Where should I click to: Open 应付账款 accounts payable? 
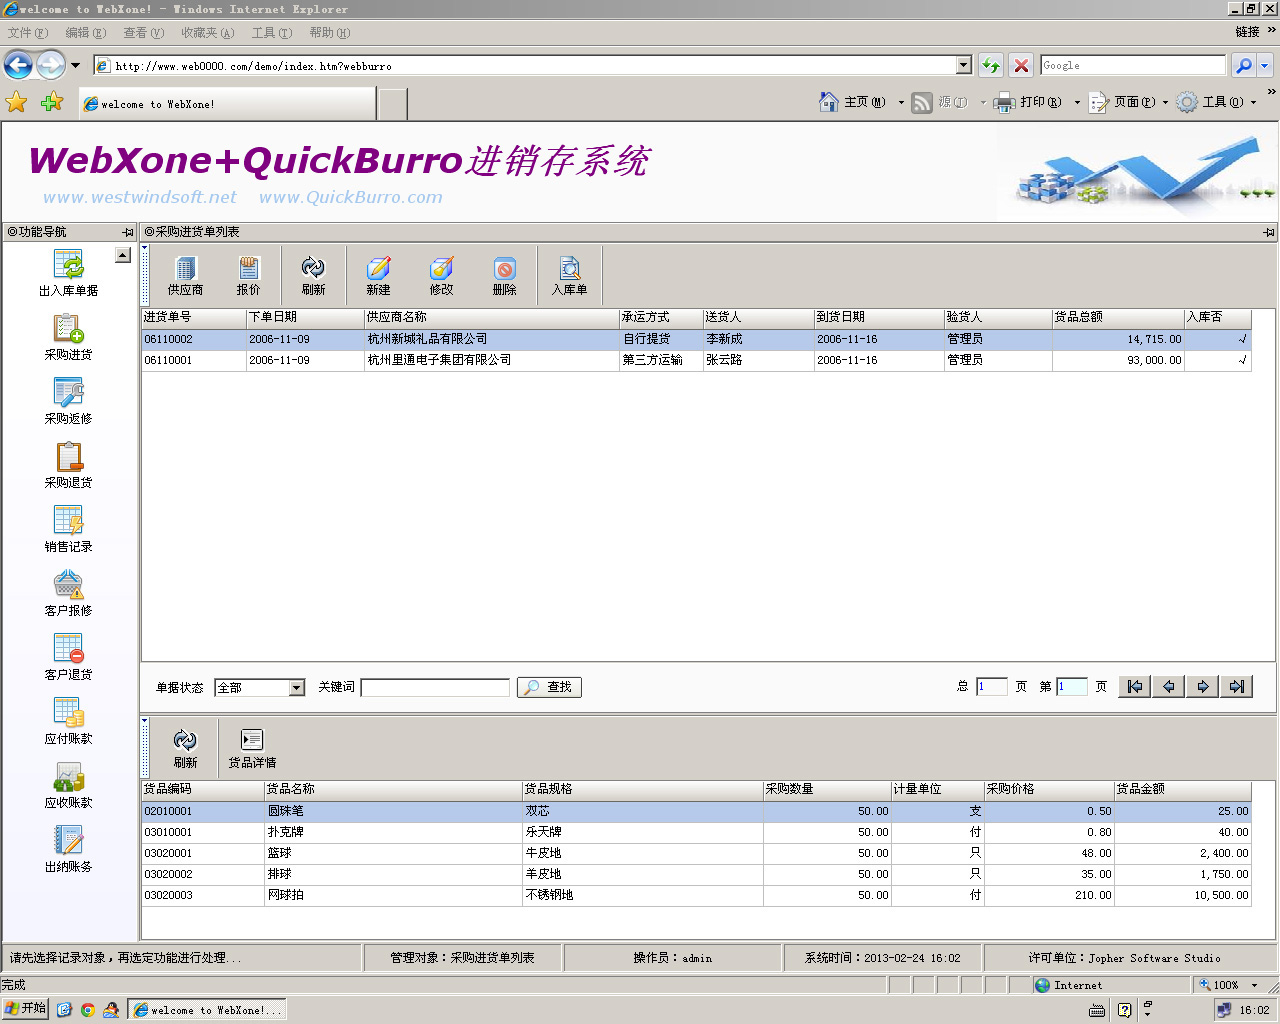[68, 721]
